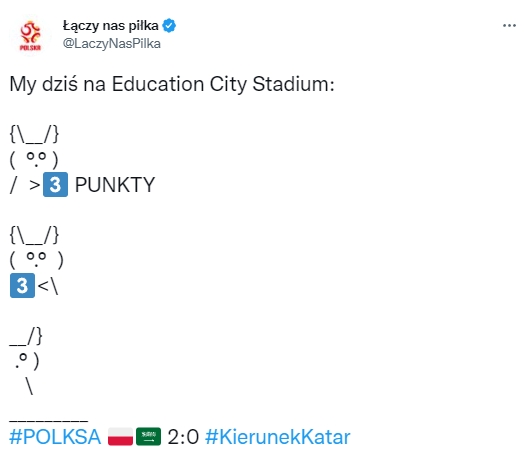Click the blue verified badge
Screen dimensions: 524x461
click(x=169, y=26)
